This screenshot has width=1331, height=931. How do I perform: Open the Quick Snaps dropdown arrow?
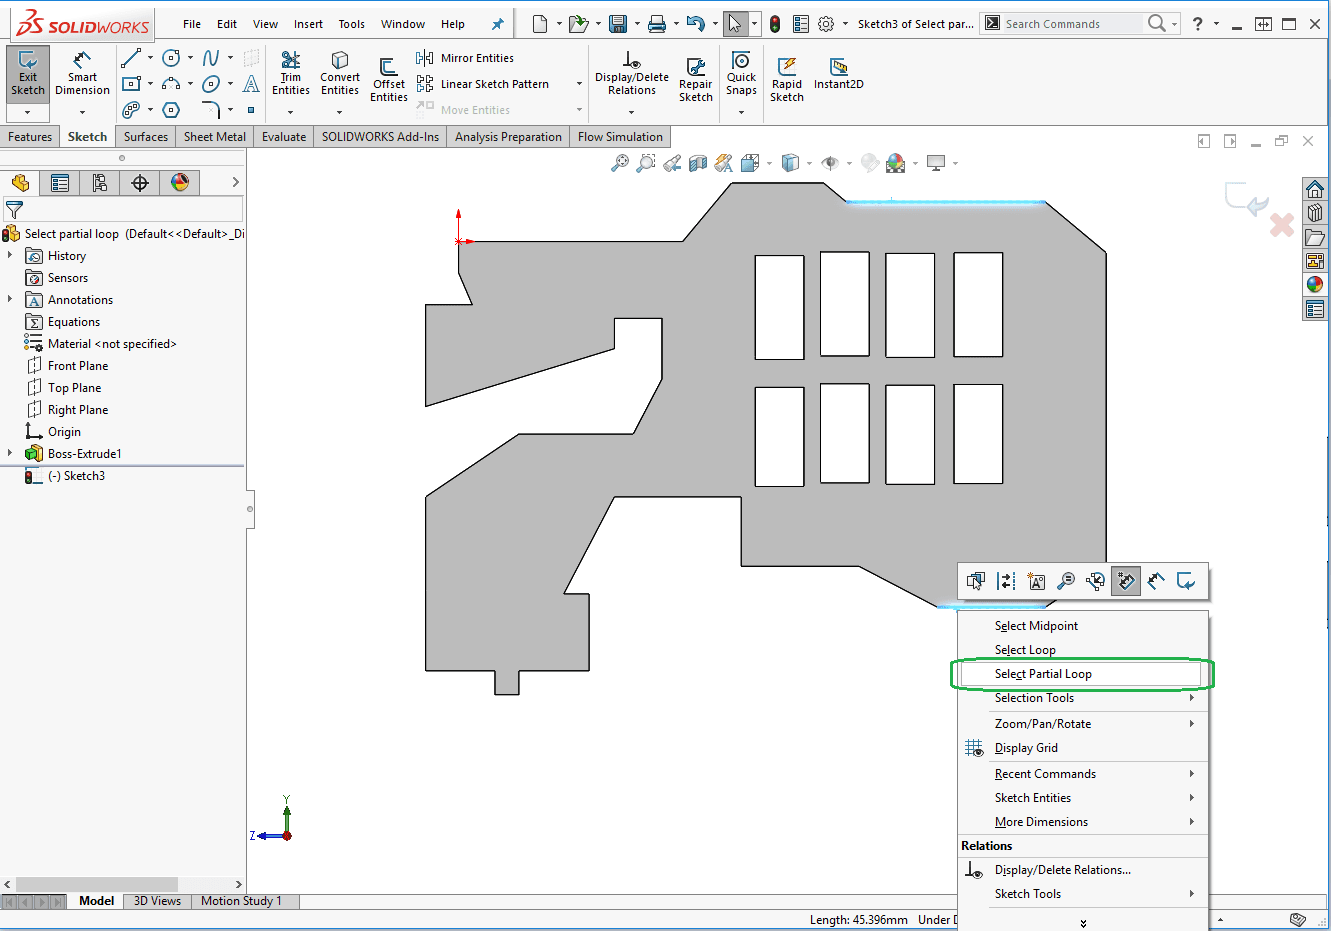[741, 112]
